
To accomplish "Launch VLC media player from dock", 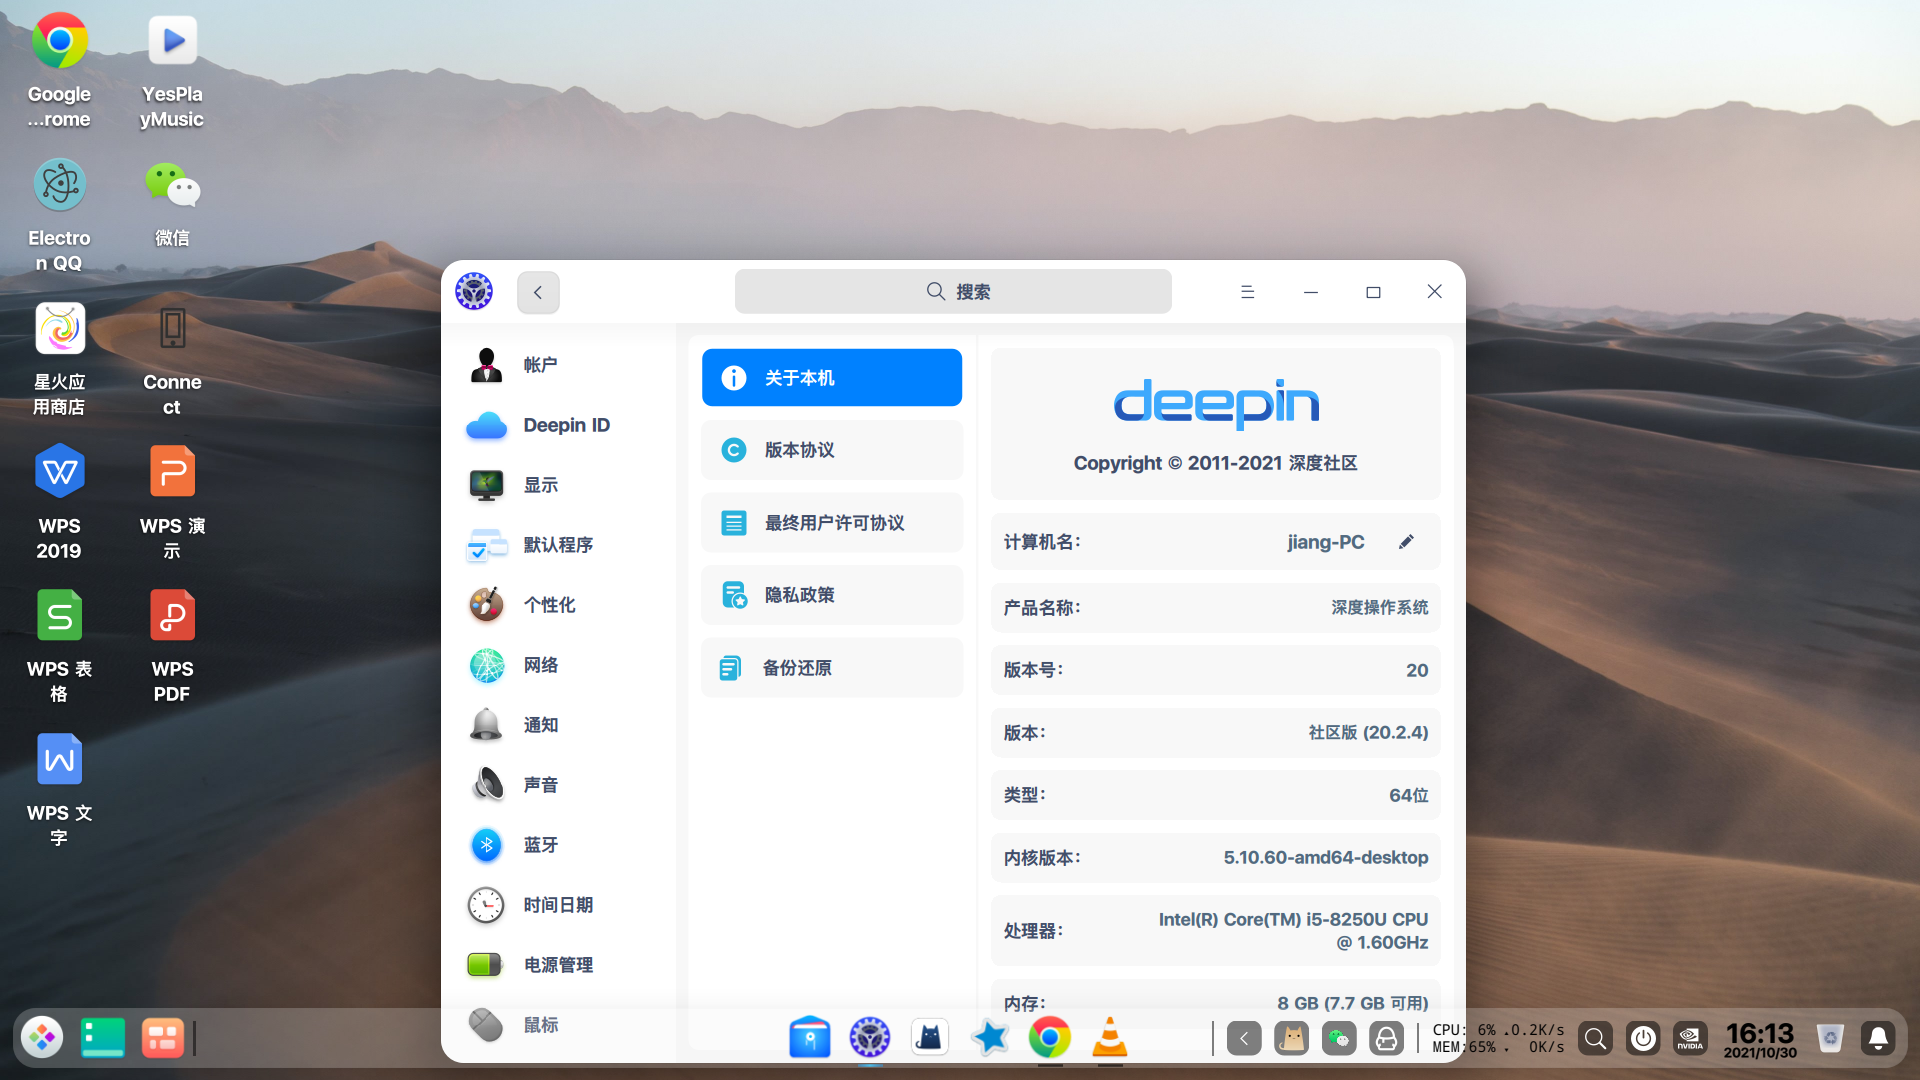I will 1110,1037.
